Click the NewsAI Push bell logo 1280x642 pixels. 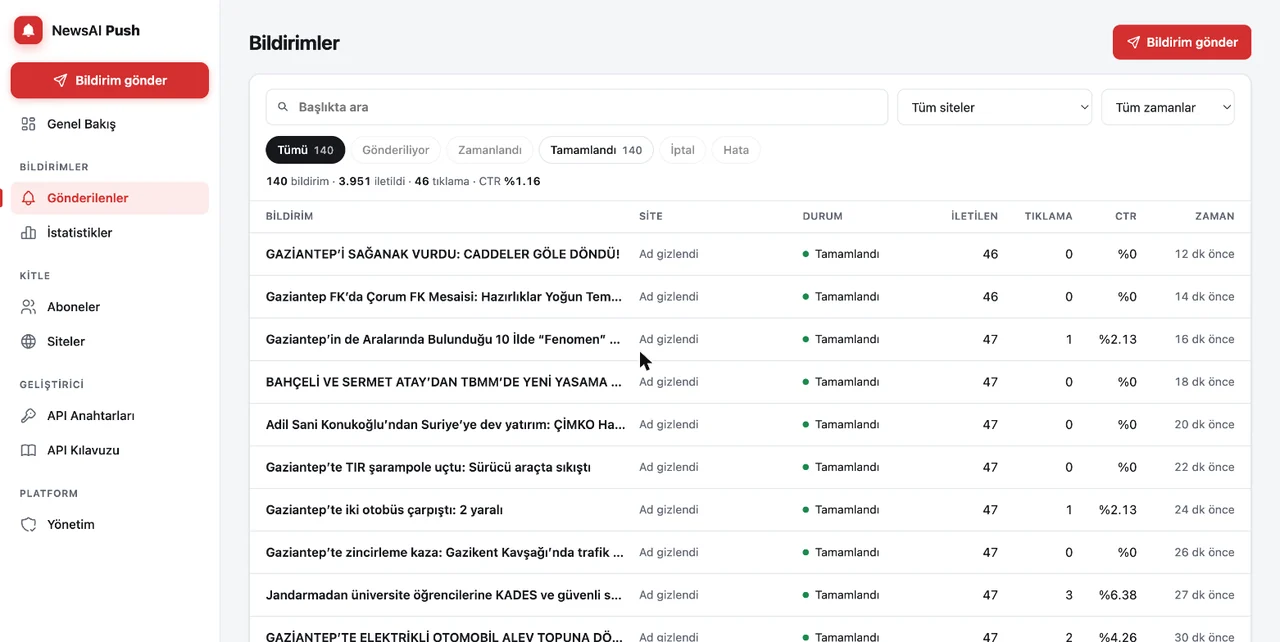28,30
